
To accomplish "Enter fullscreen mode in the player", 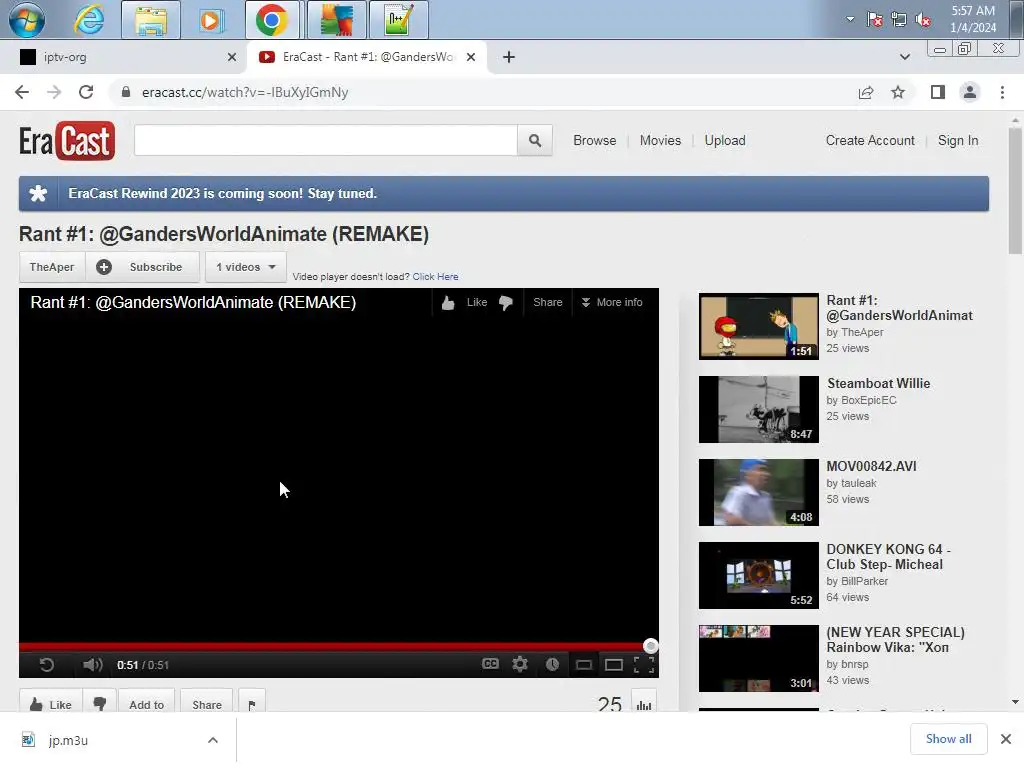I will point(644,665).
